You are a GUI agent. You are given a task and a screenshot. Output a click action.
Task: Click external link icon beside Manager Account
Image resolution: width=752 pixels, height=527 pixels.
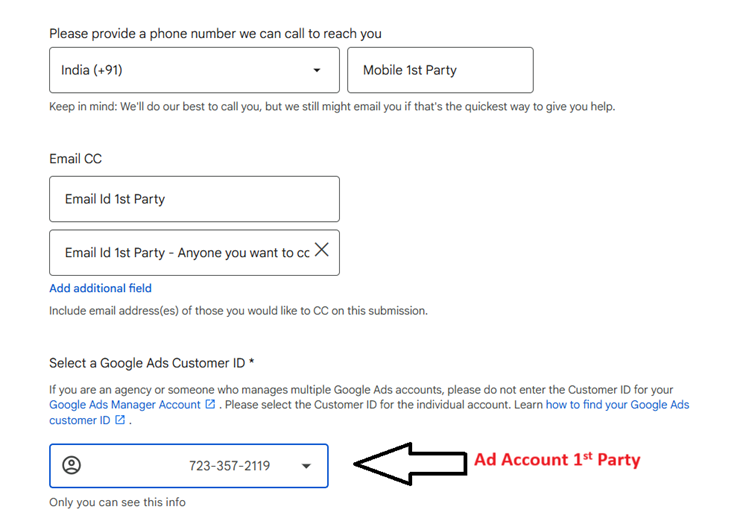pos(210,404)
